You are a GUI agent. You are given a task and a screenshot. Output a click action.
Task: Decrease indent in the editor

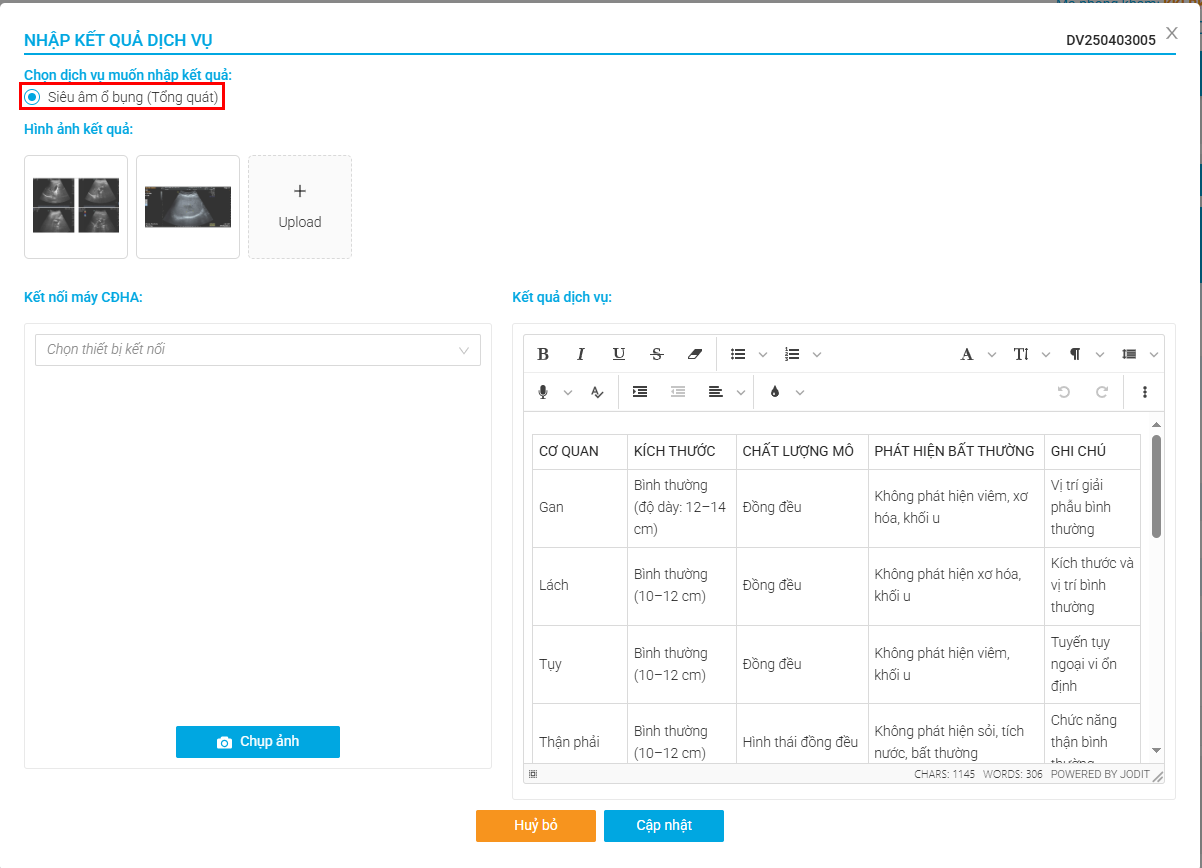[678, 392]
